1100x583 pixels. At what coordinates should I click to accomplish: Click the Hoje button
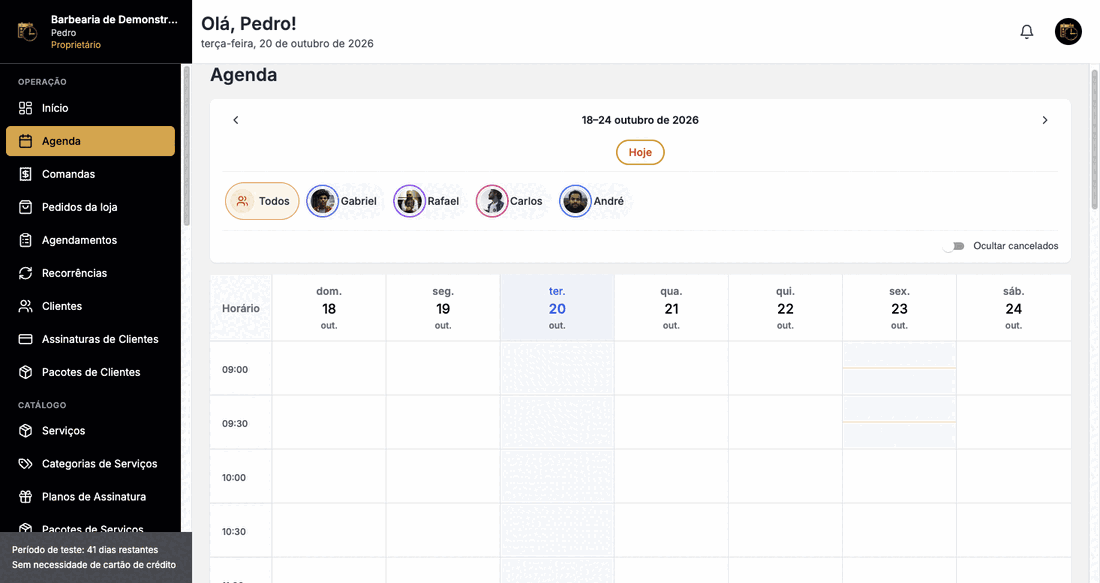[640, 152]
